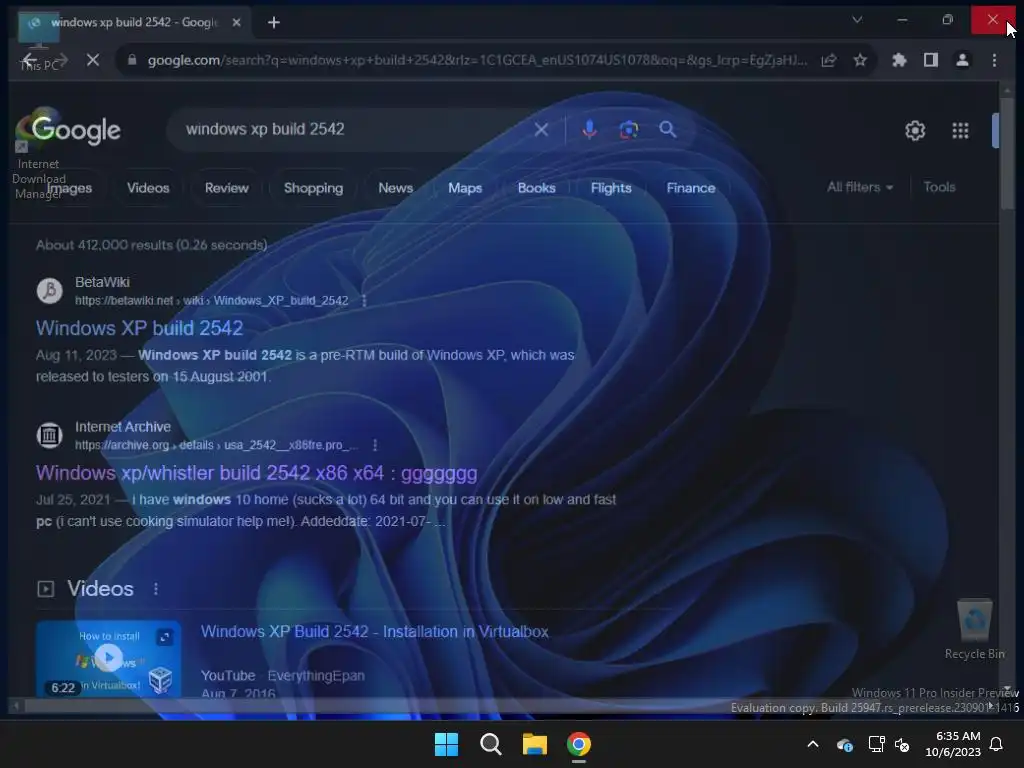Click the BetaWiki site favicon
Viewport: 1024px width, 768px height.
tap(49, 291)
